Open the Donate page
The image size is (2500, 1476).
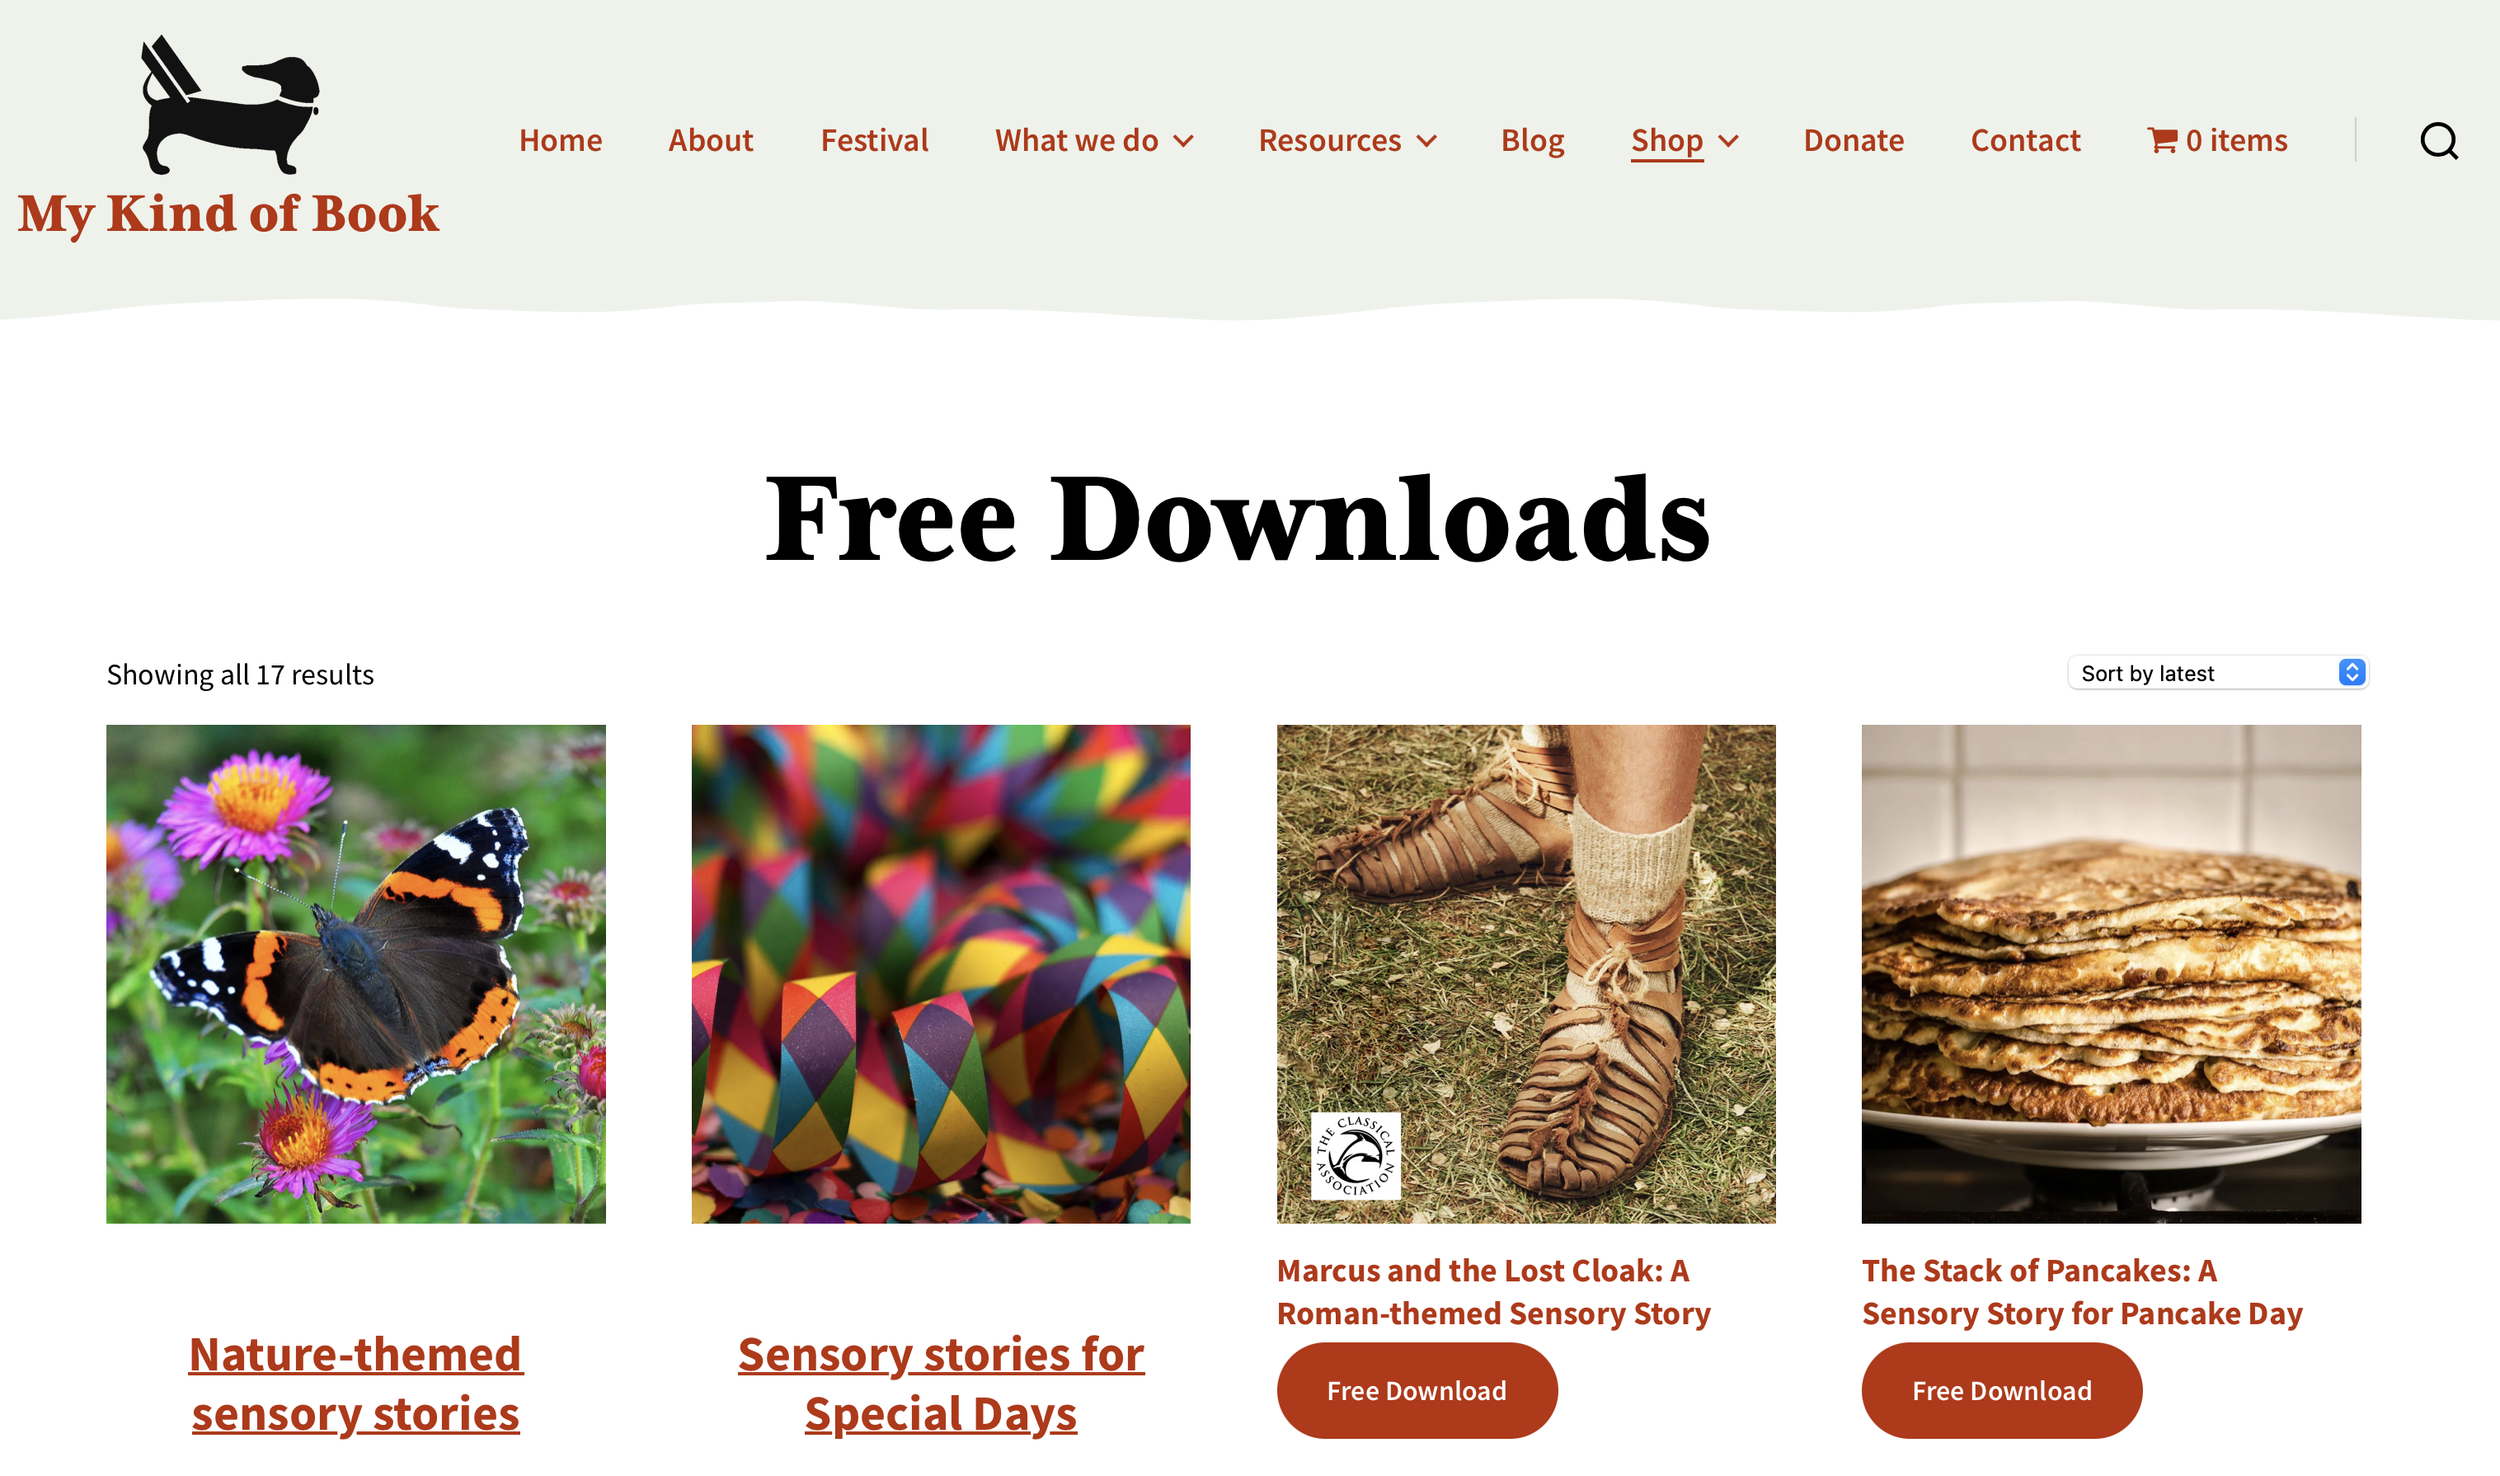pos(1853,140)
